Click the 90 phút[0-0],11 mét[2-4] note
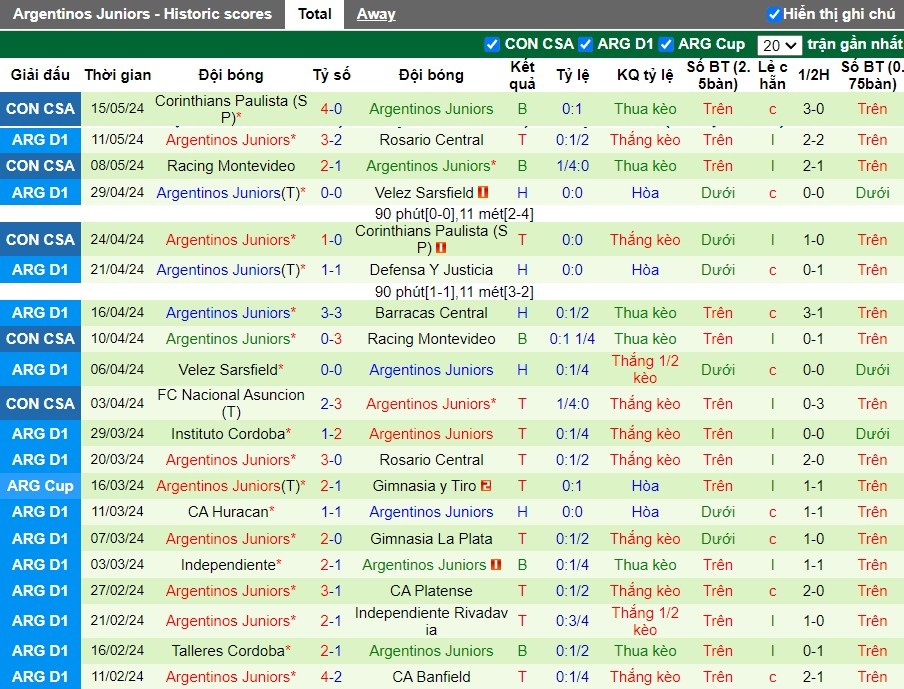This screenshot has width=904, height=689. [454, 214]
